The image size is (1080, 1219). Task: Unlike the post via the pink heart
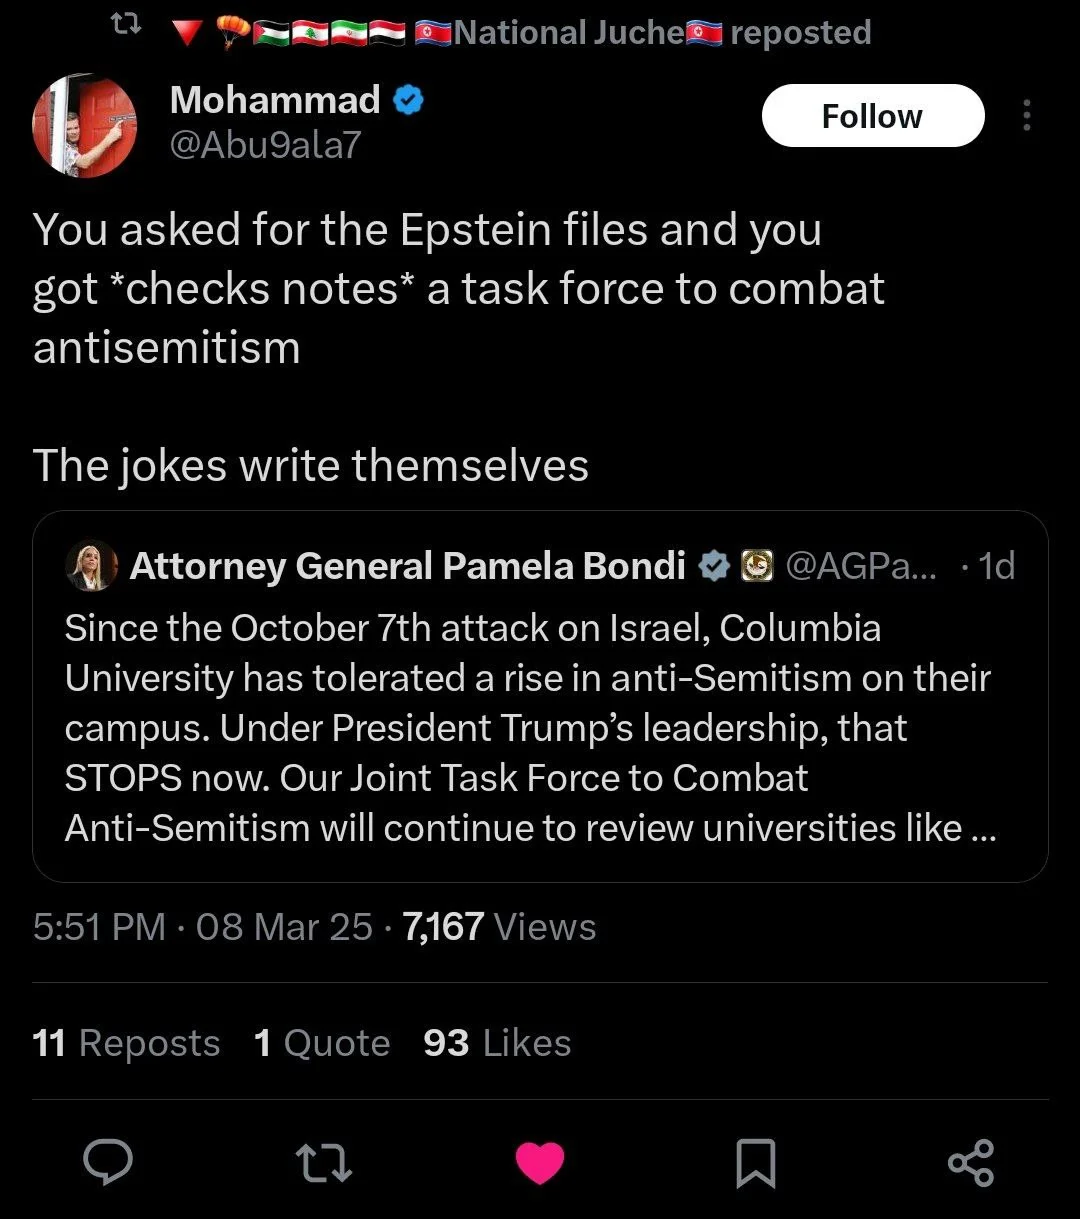pyautogui.click(x=540, y=1163)
